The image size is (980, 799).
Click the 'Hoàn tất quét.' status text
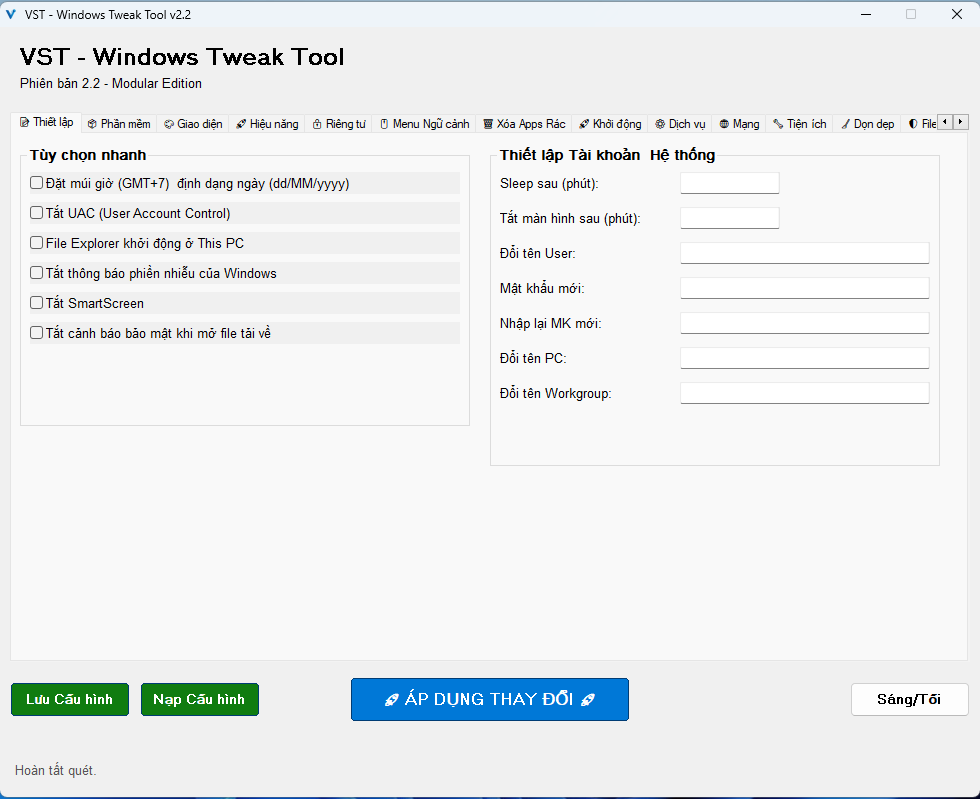pos(56,770)
